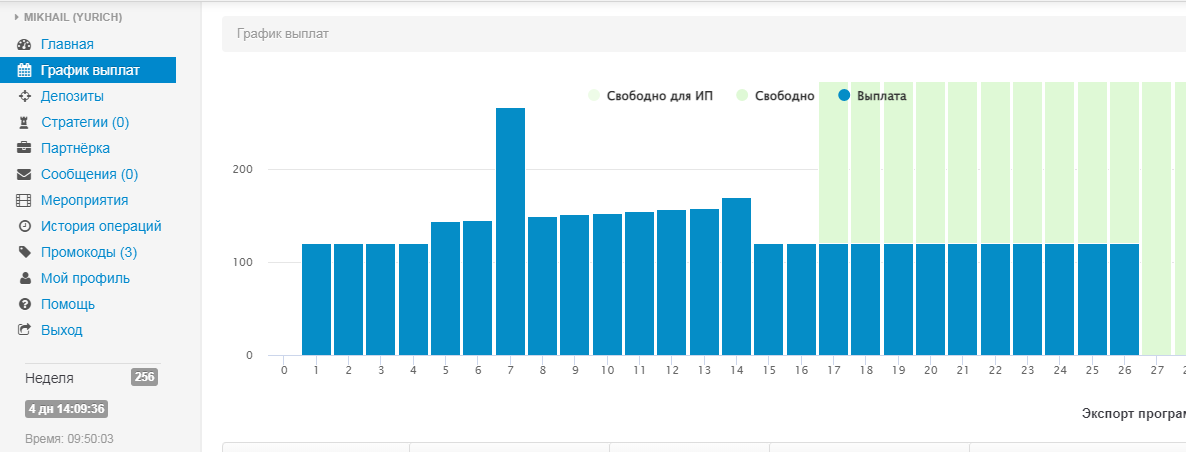Toggle Свободно для ИП legend entry

[x=651, y=96]
